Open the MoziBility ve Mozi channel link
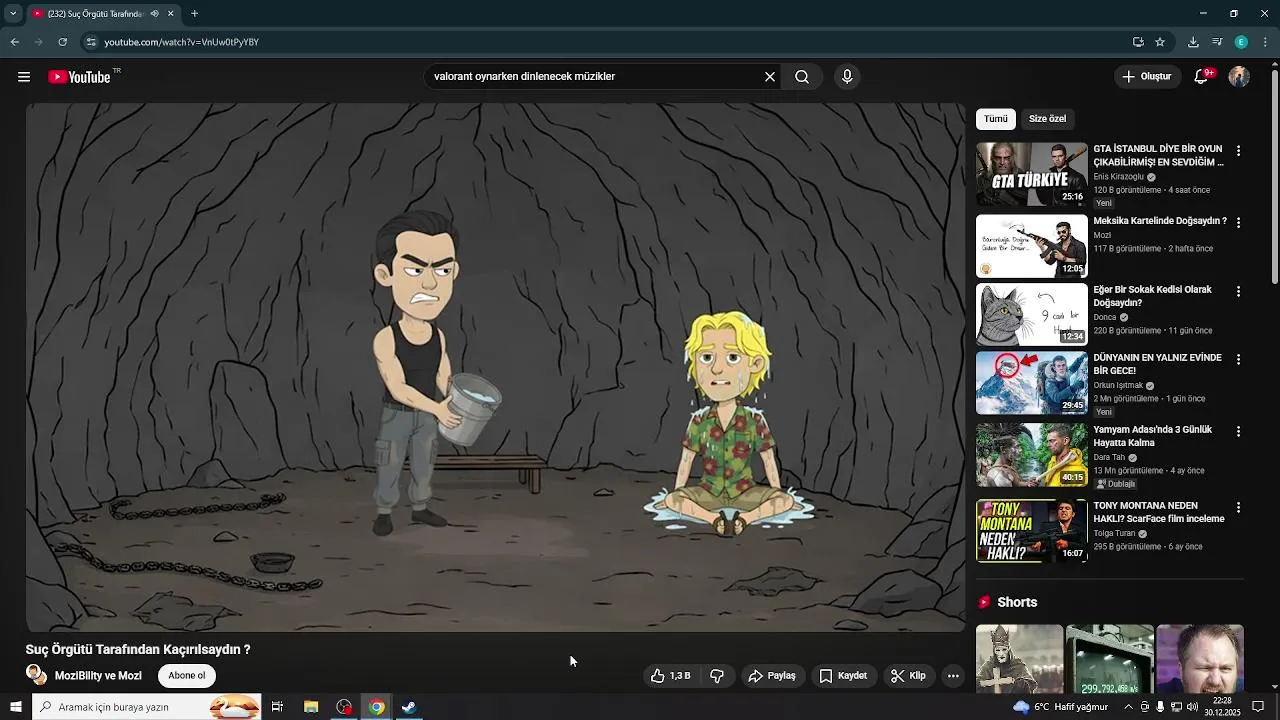This screenshot has height=720, width=1280. [98, 676]
